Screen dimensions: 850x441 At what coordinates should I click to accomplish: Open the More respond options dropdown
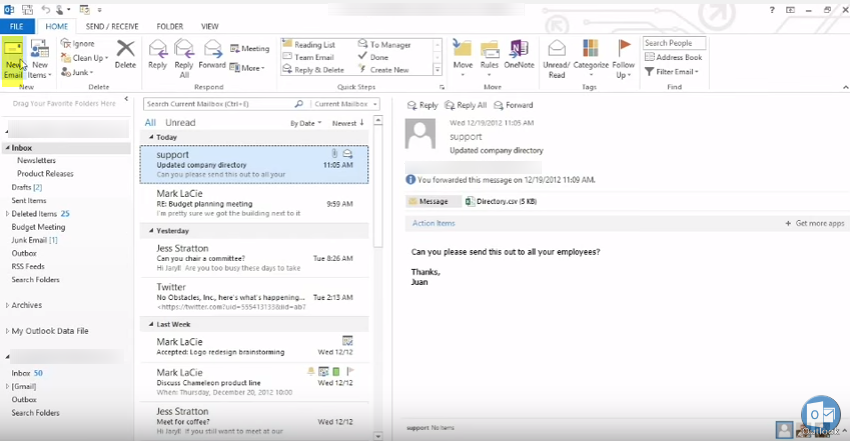tap(247, 68)
